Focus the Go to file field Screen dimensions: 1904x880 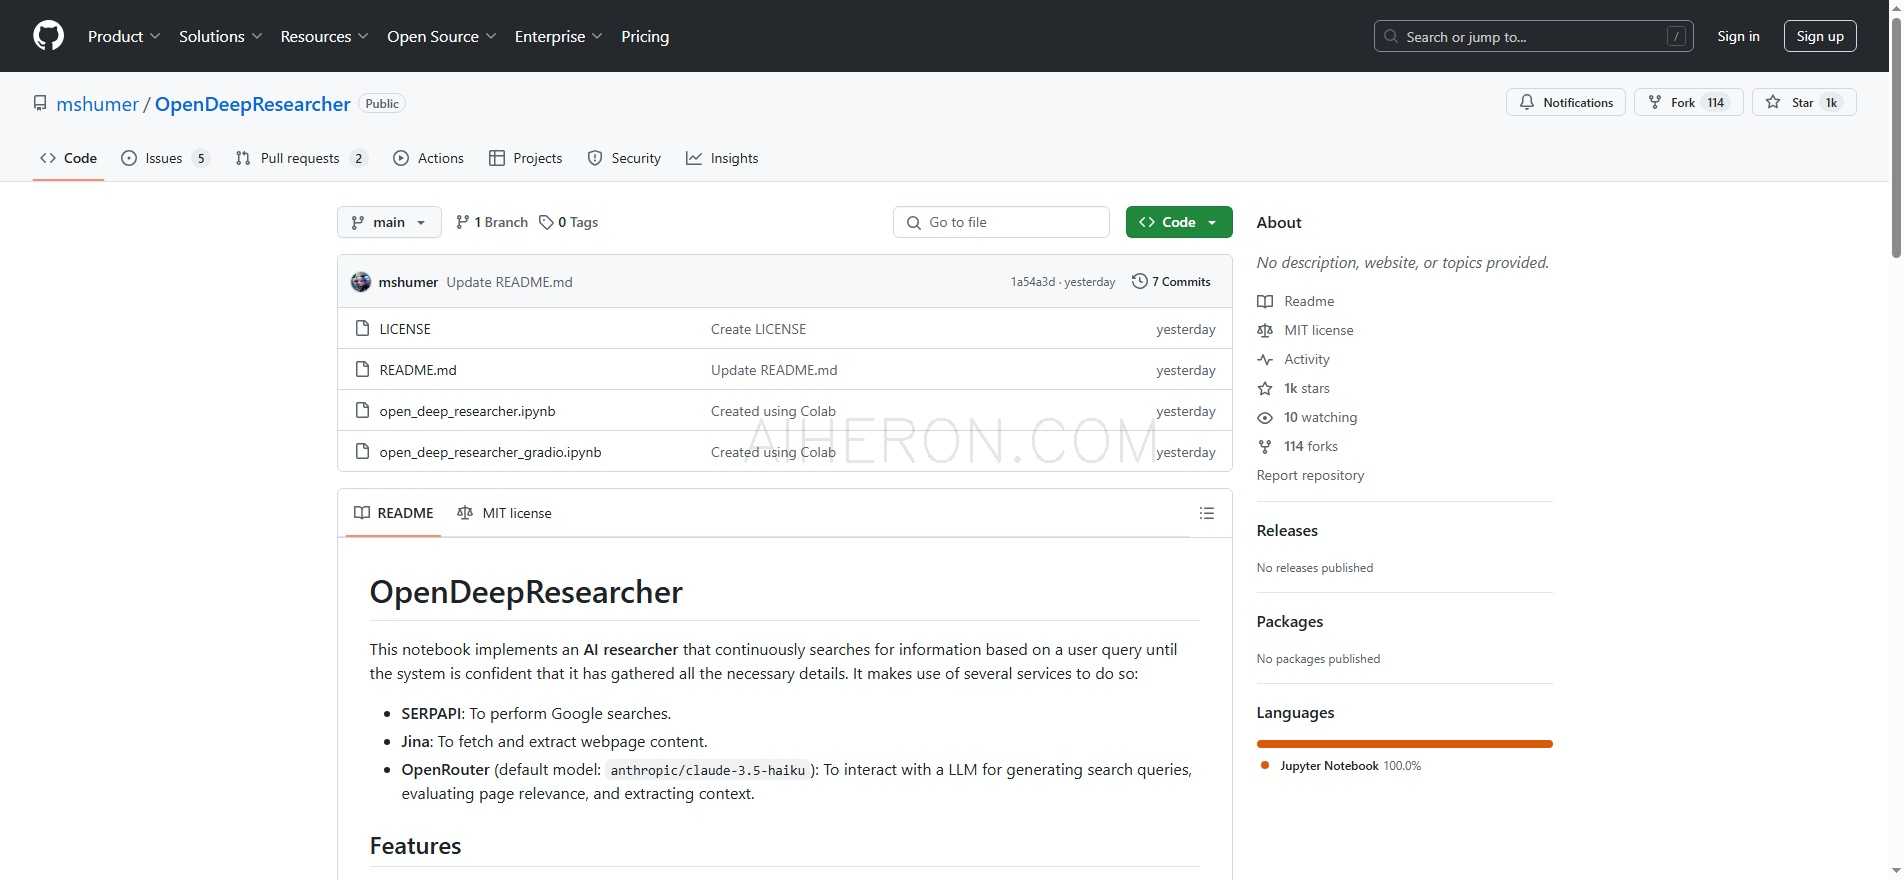(1001, 222)
